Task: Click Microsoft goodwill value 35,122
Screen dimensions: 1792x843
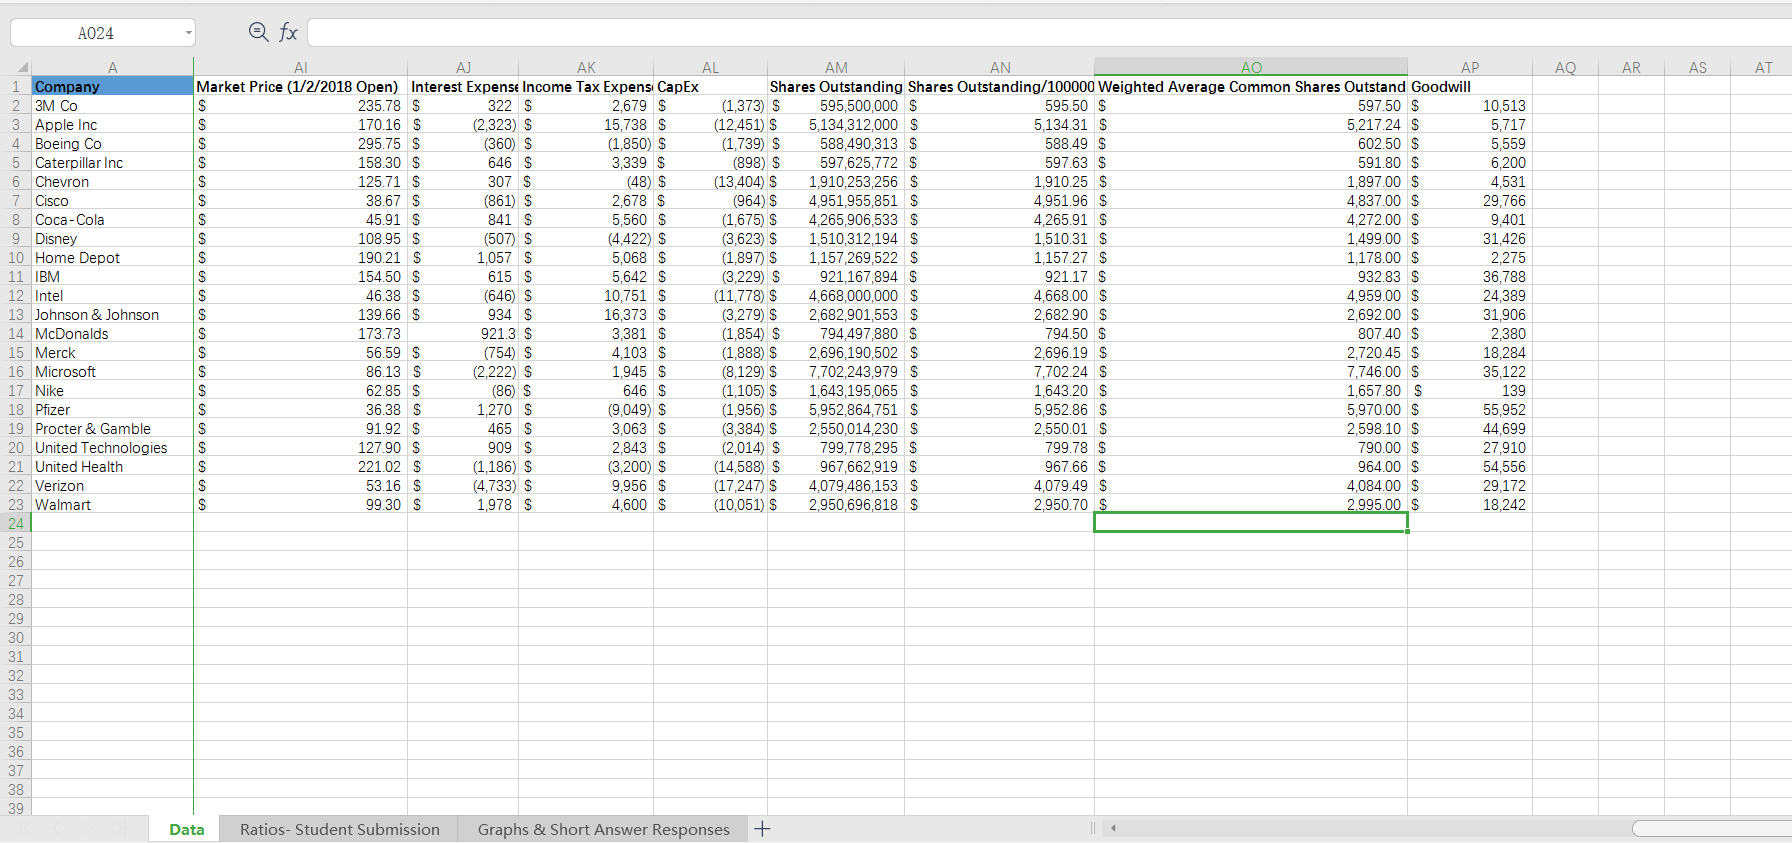Action: [1470, 372]
